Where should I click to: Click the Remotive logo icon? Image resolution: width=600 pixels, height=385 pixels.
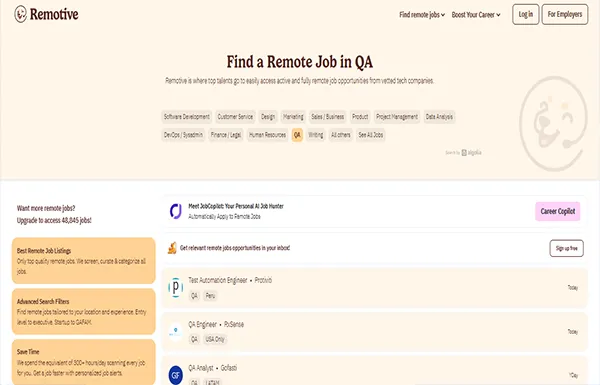click(x=21, y=14)
